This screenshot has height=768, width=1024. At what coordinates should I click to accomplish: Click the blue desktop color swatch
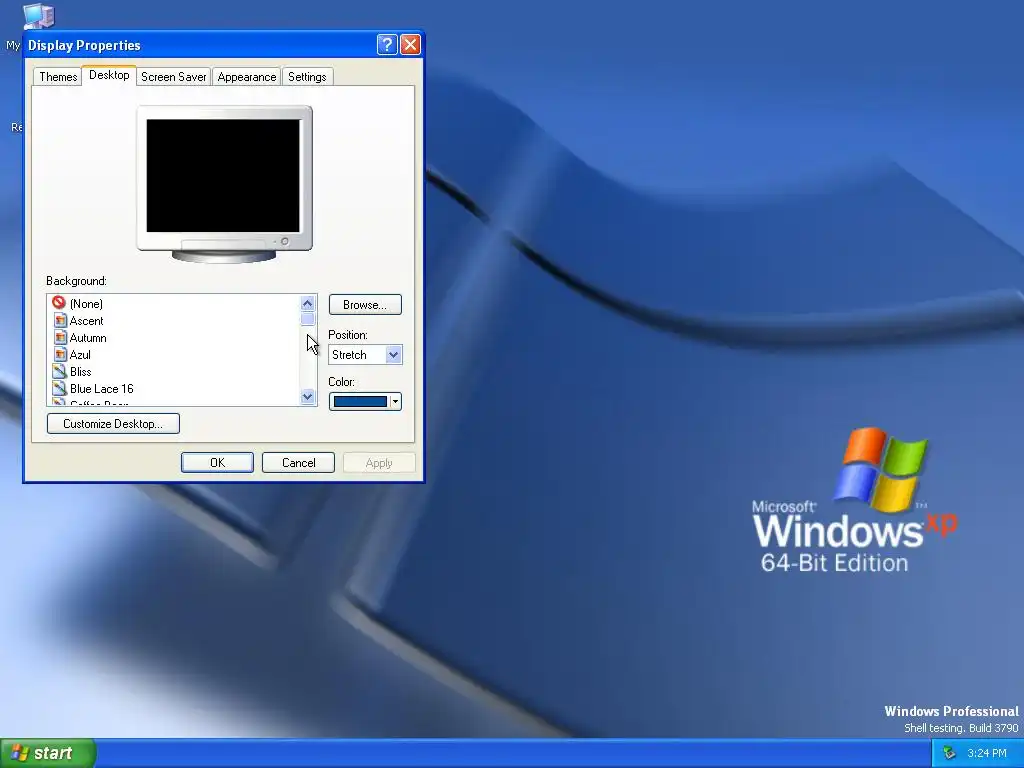(x=360, y=402)
